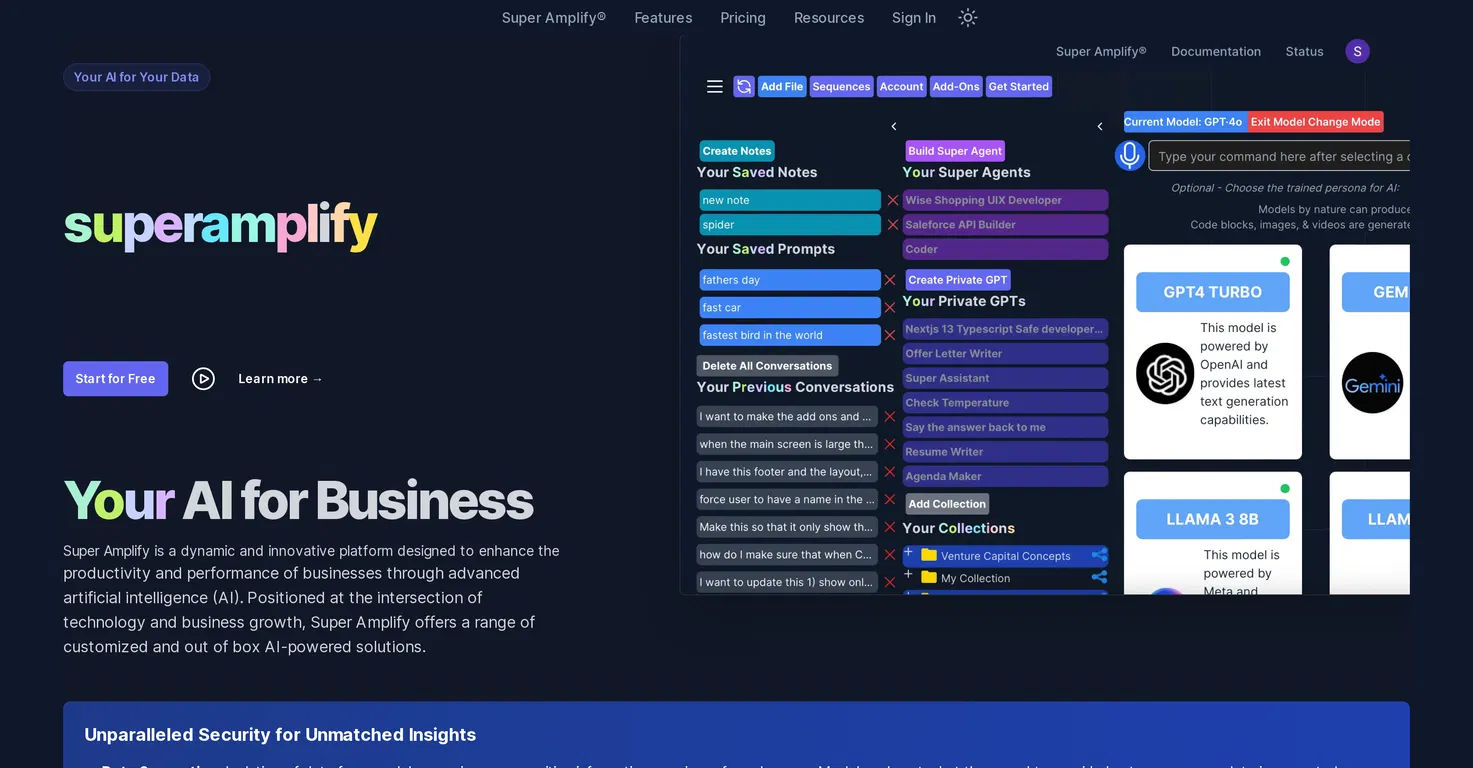Open Features in the top navigation

point(663,18)
